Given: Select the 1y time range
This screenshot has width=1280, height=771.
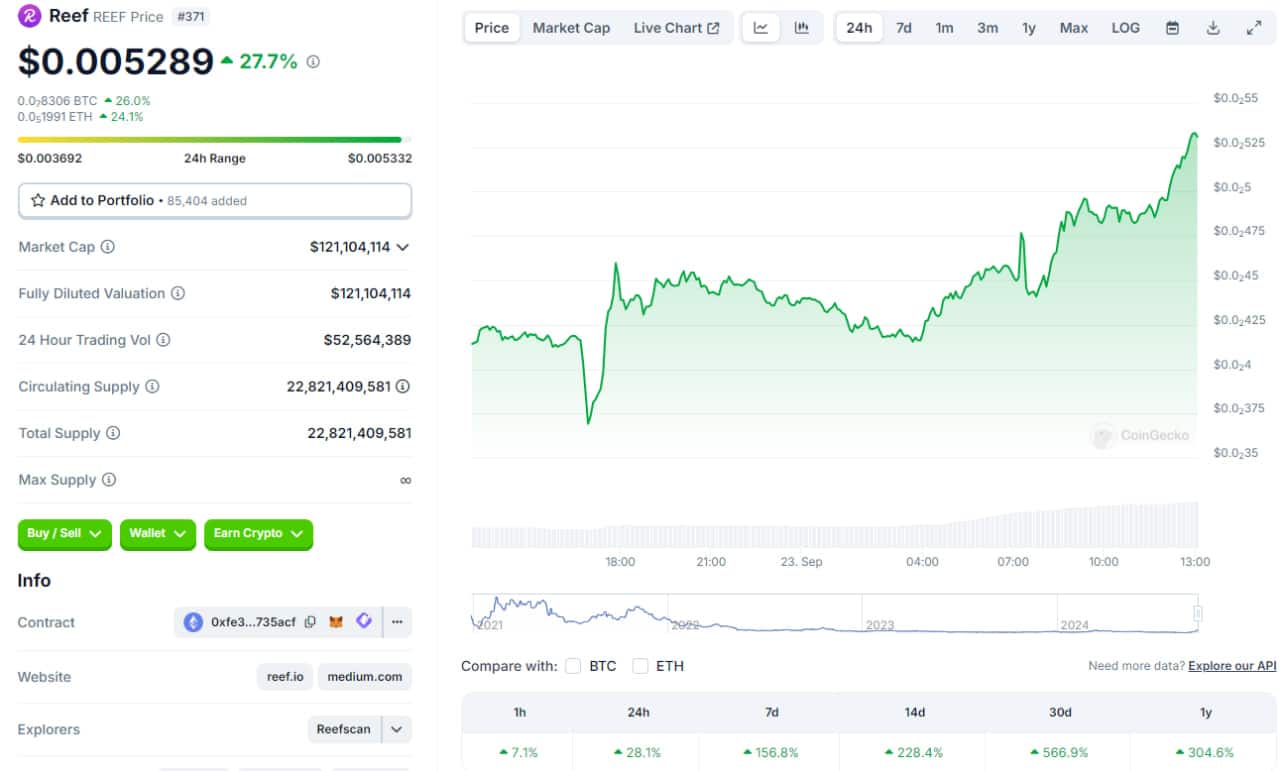Looking at the screenshot, I should [x=1029, y=28].
